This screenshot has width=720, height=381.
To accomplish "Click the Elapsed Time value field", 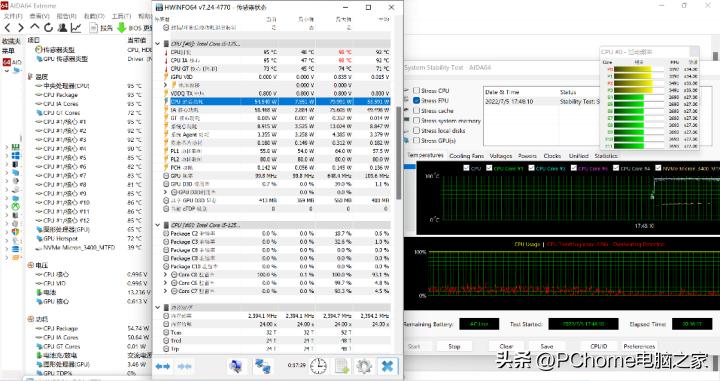I will (x=692, y=324).
